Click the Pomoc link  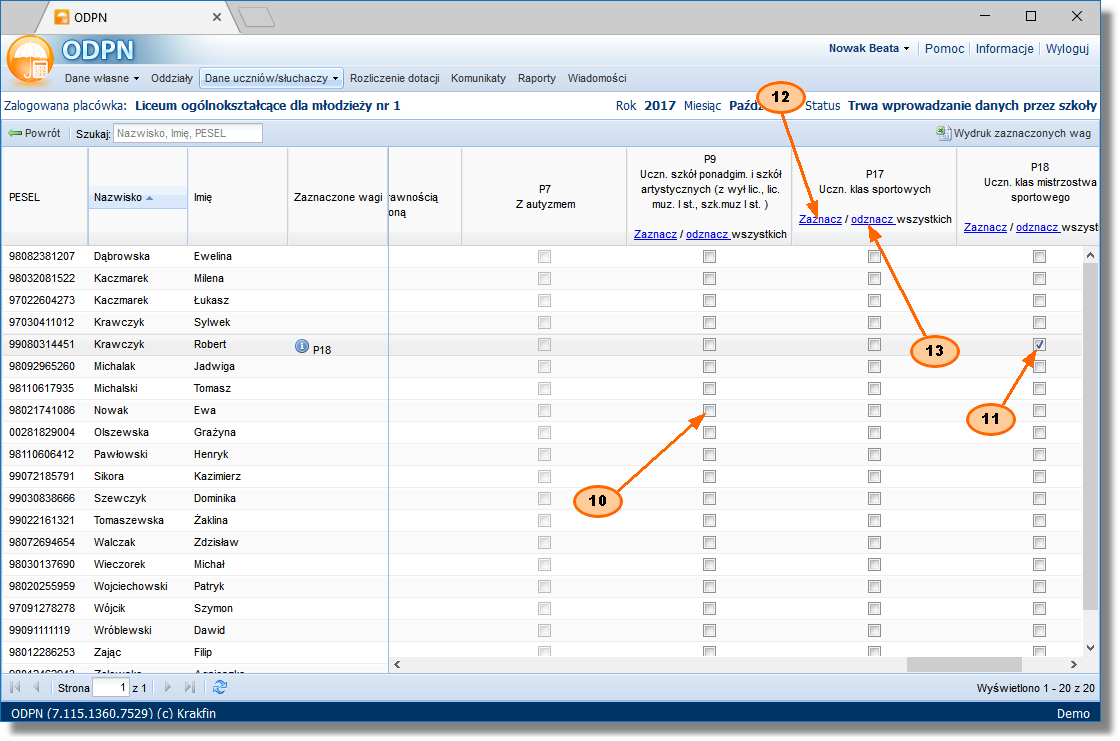tap(944, 49)
